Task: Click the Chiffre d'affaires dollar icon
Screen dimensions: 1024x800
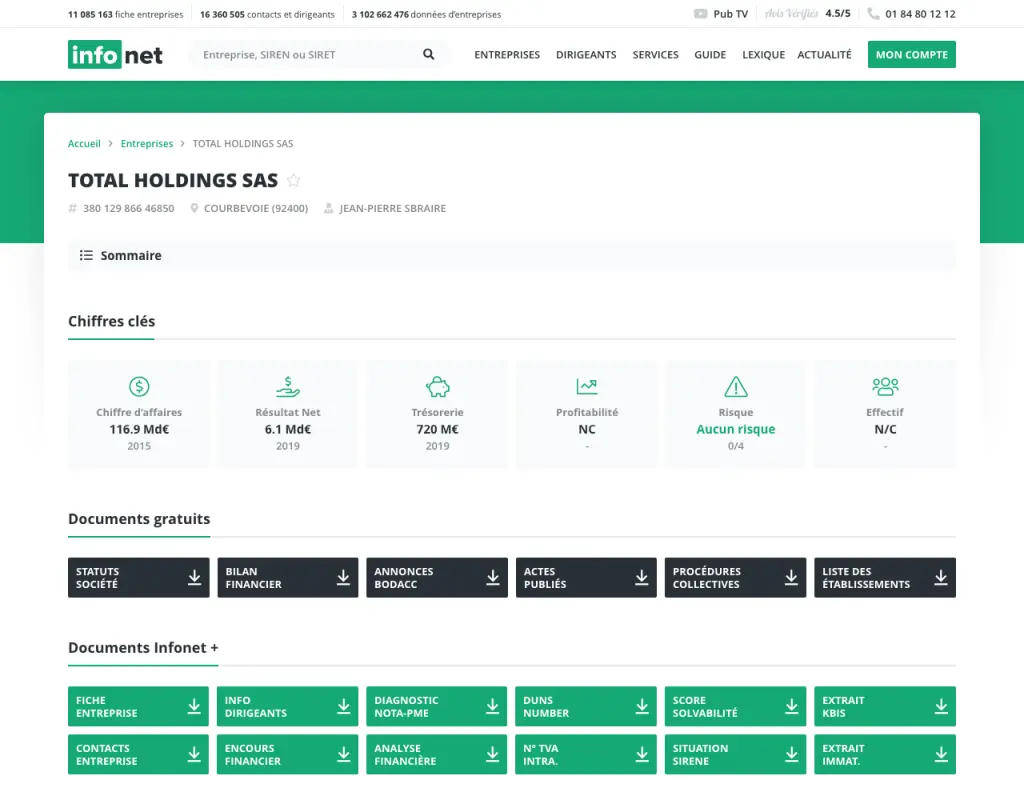Action: [139, 387]
